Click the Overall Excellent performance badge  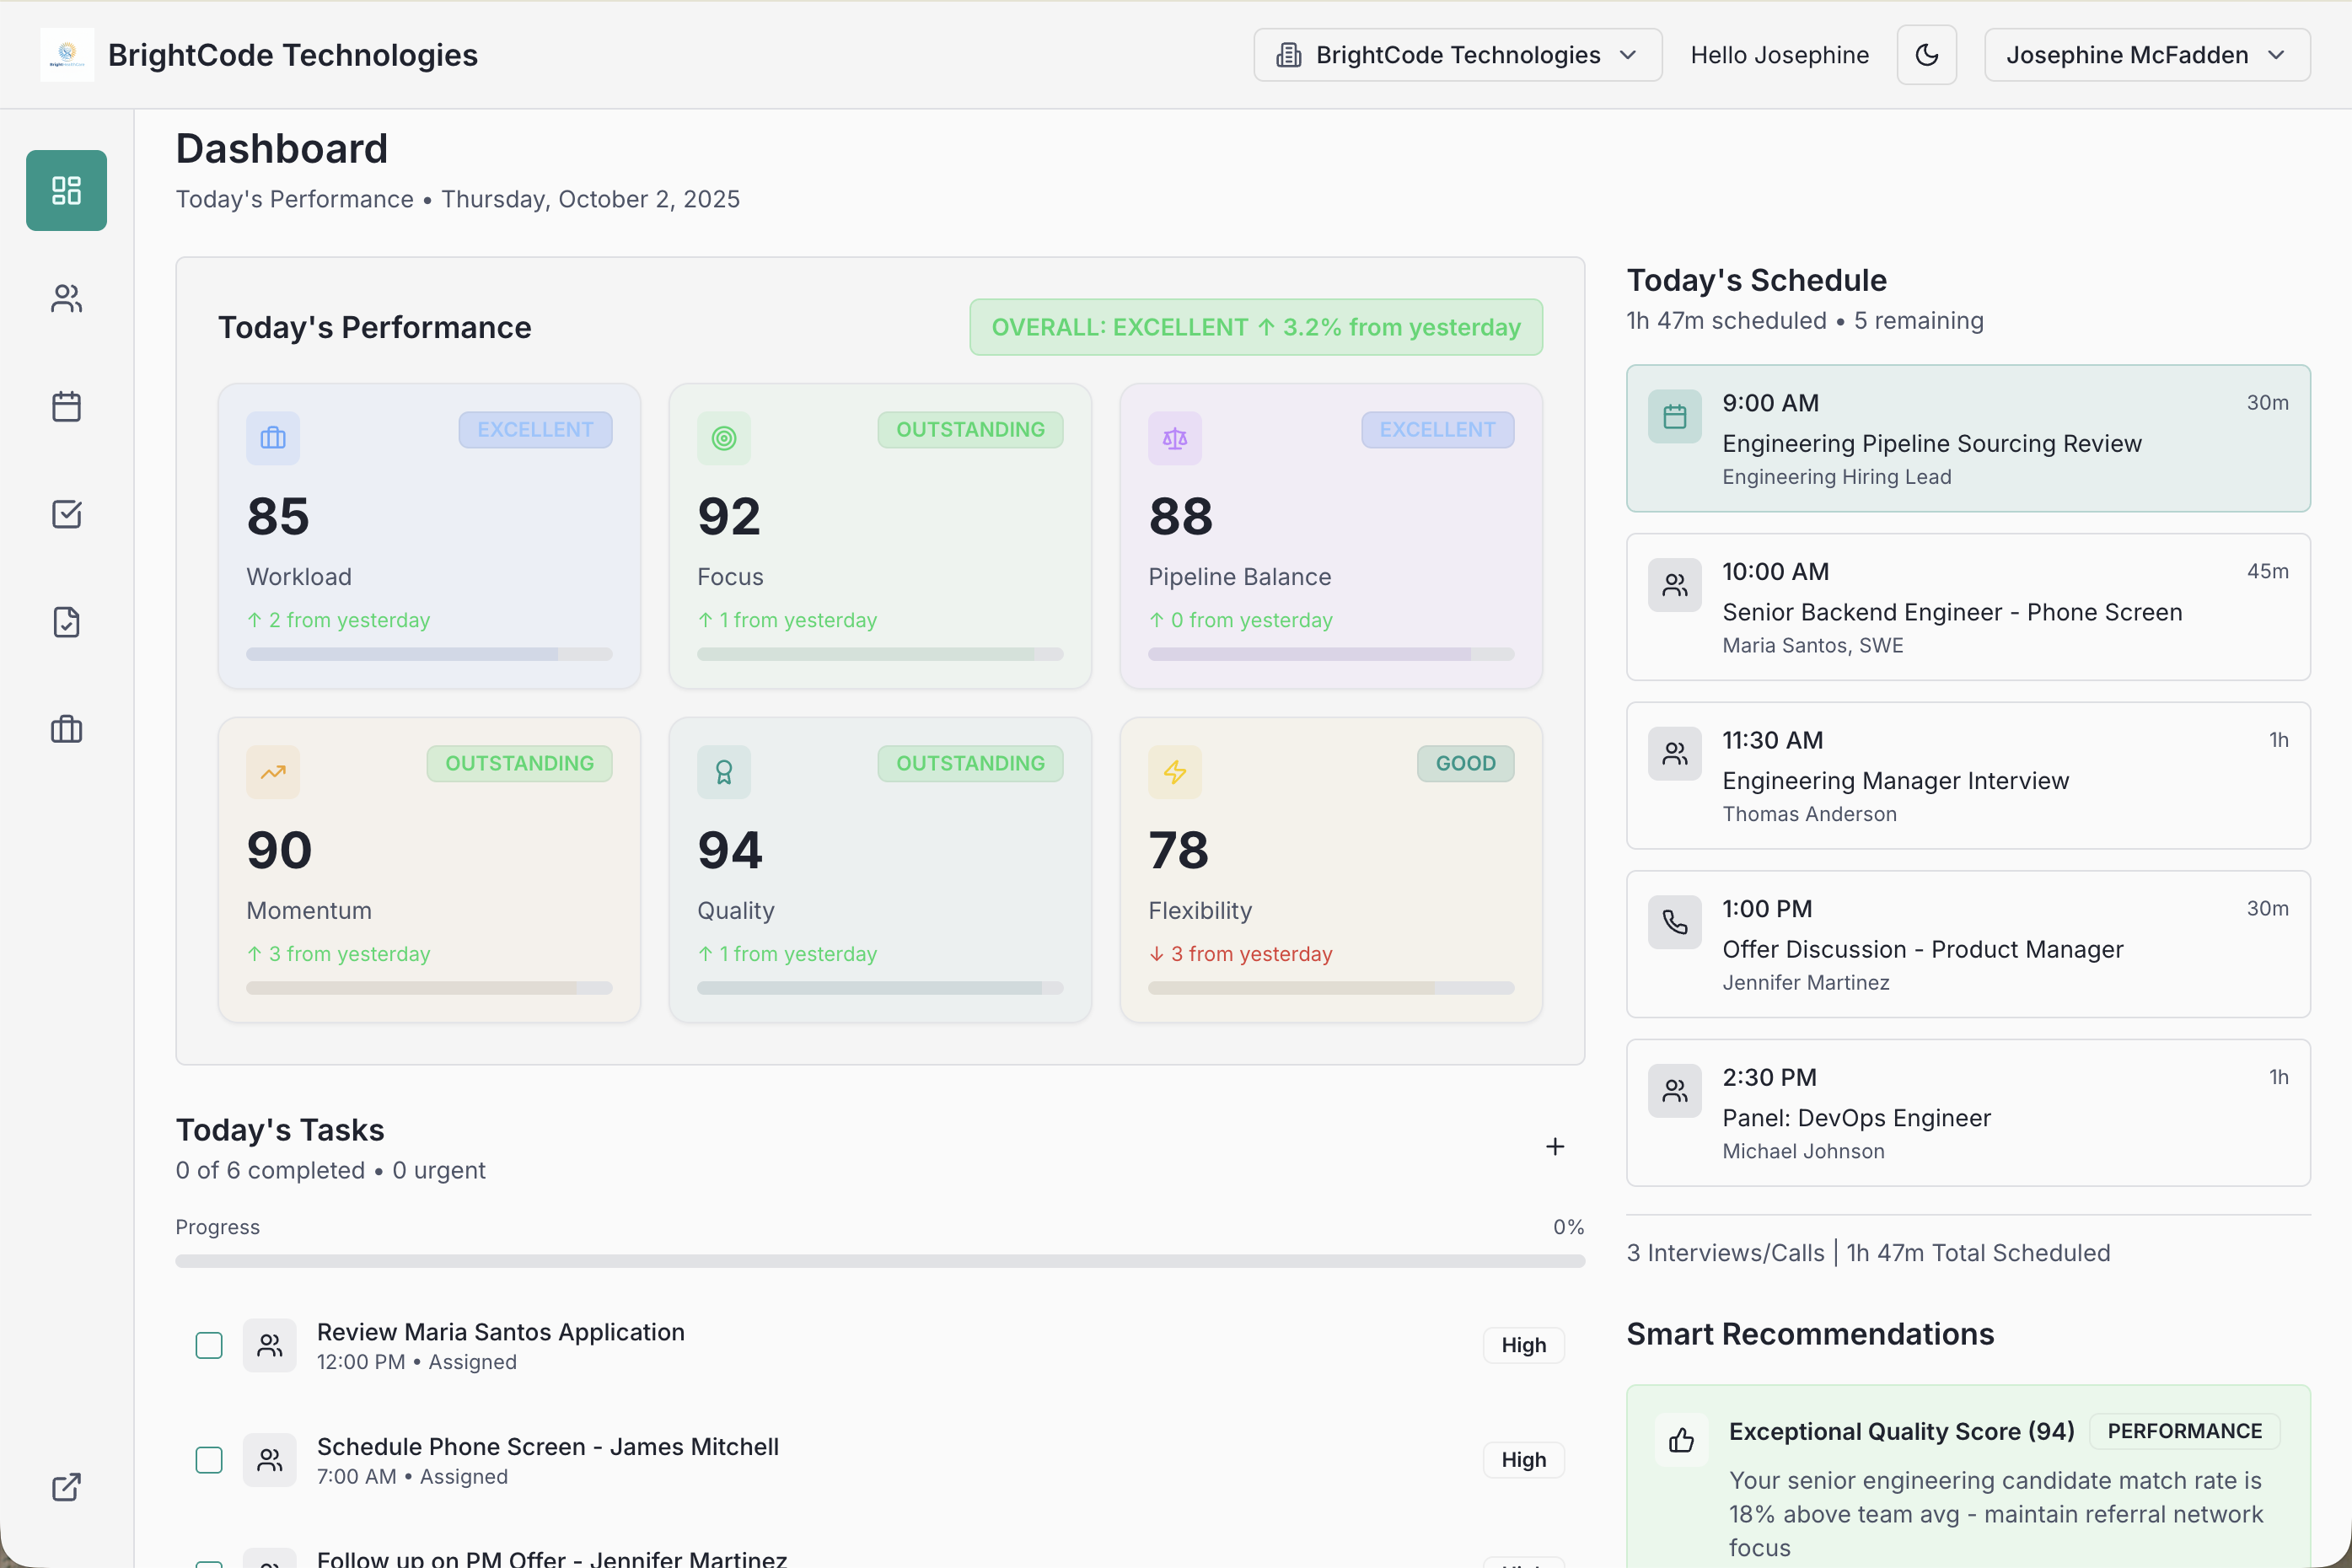(x=1255, y=327)
